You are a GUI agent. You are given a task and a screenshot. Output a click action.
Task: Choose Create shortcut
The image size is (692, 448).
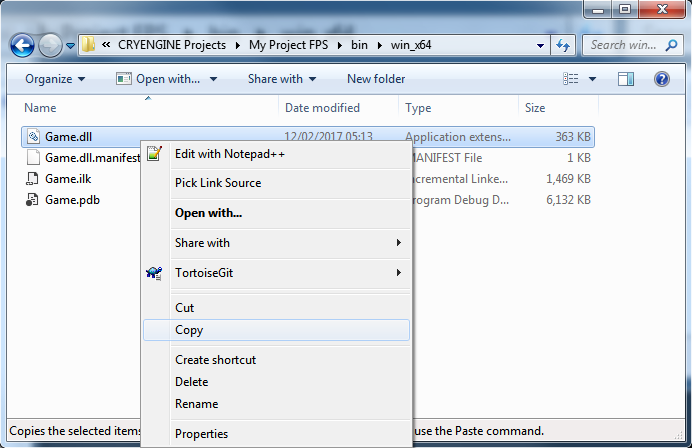[x=276, y=360]
